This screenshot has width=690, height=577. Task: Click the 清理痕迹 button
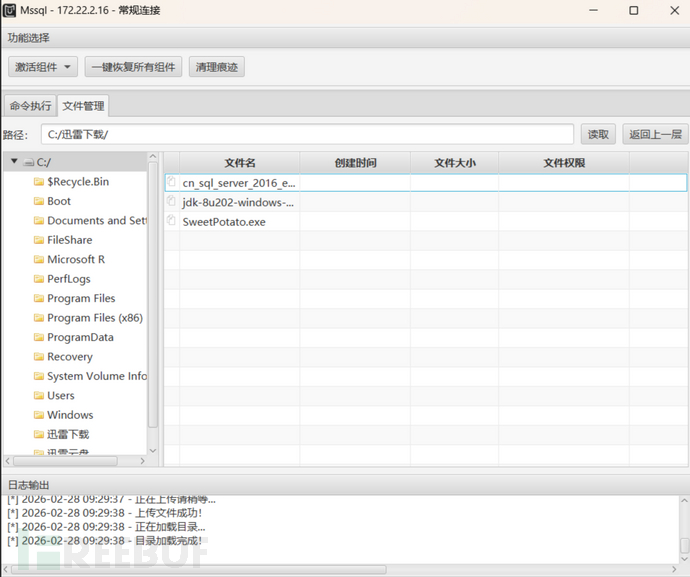click(x=216, y=67)
